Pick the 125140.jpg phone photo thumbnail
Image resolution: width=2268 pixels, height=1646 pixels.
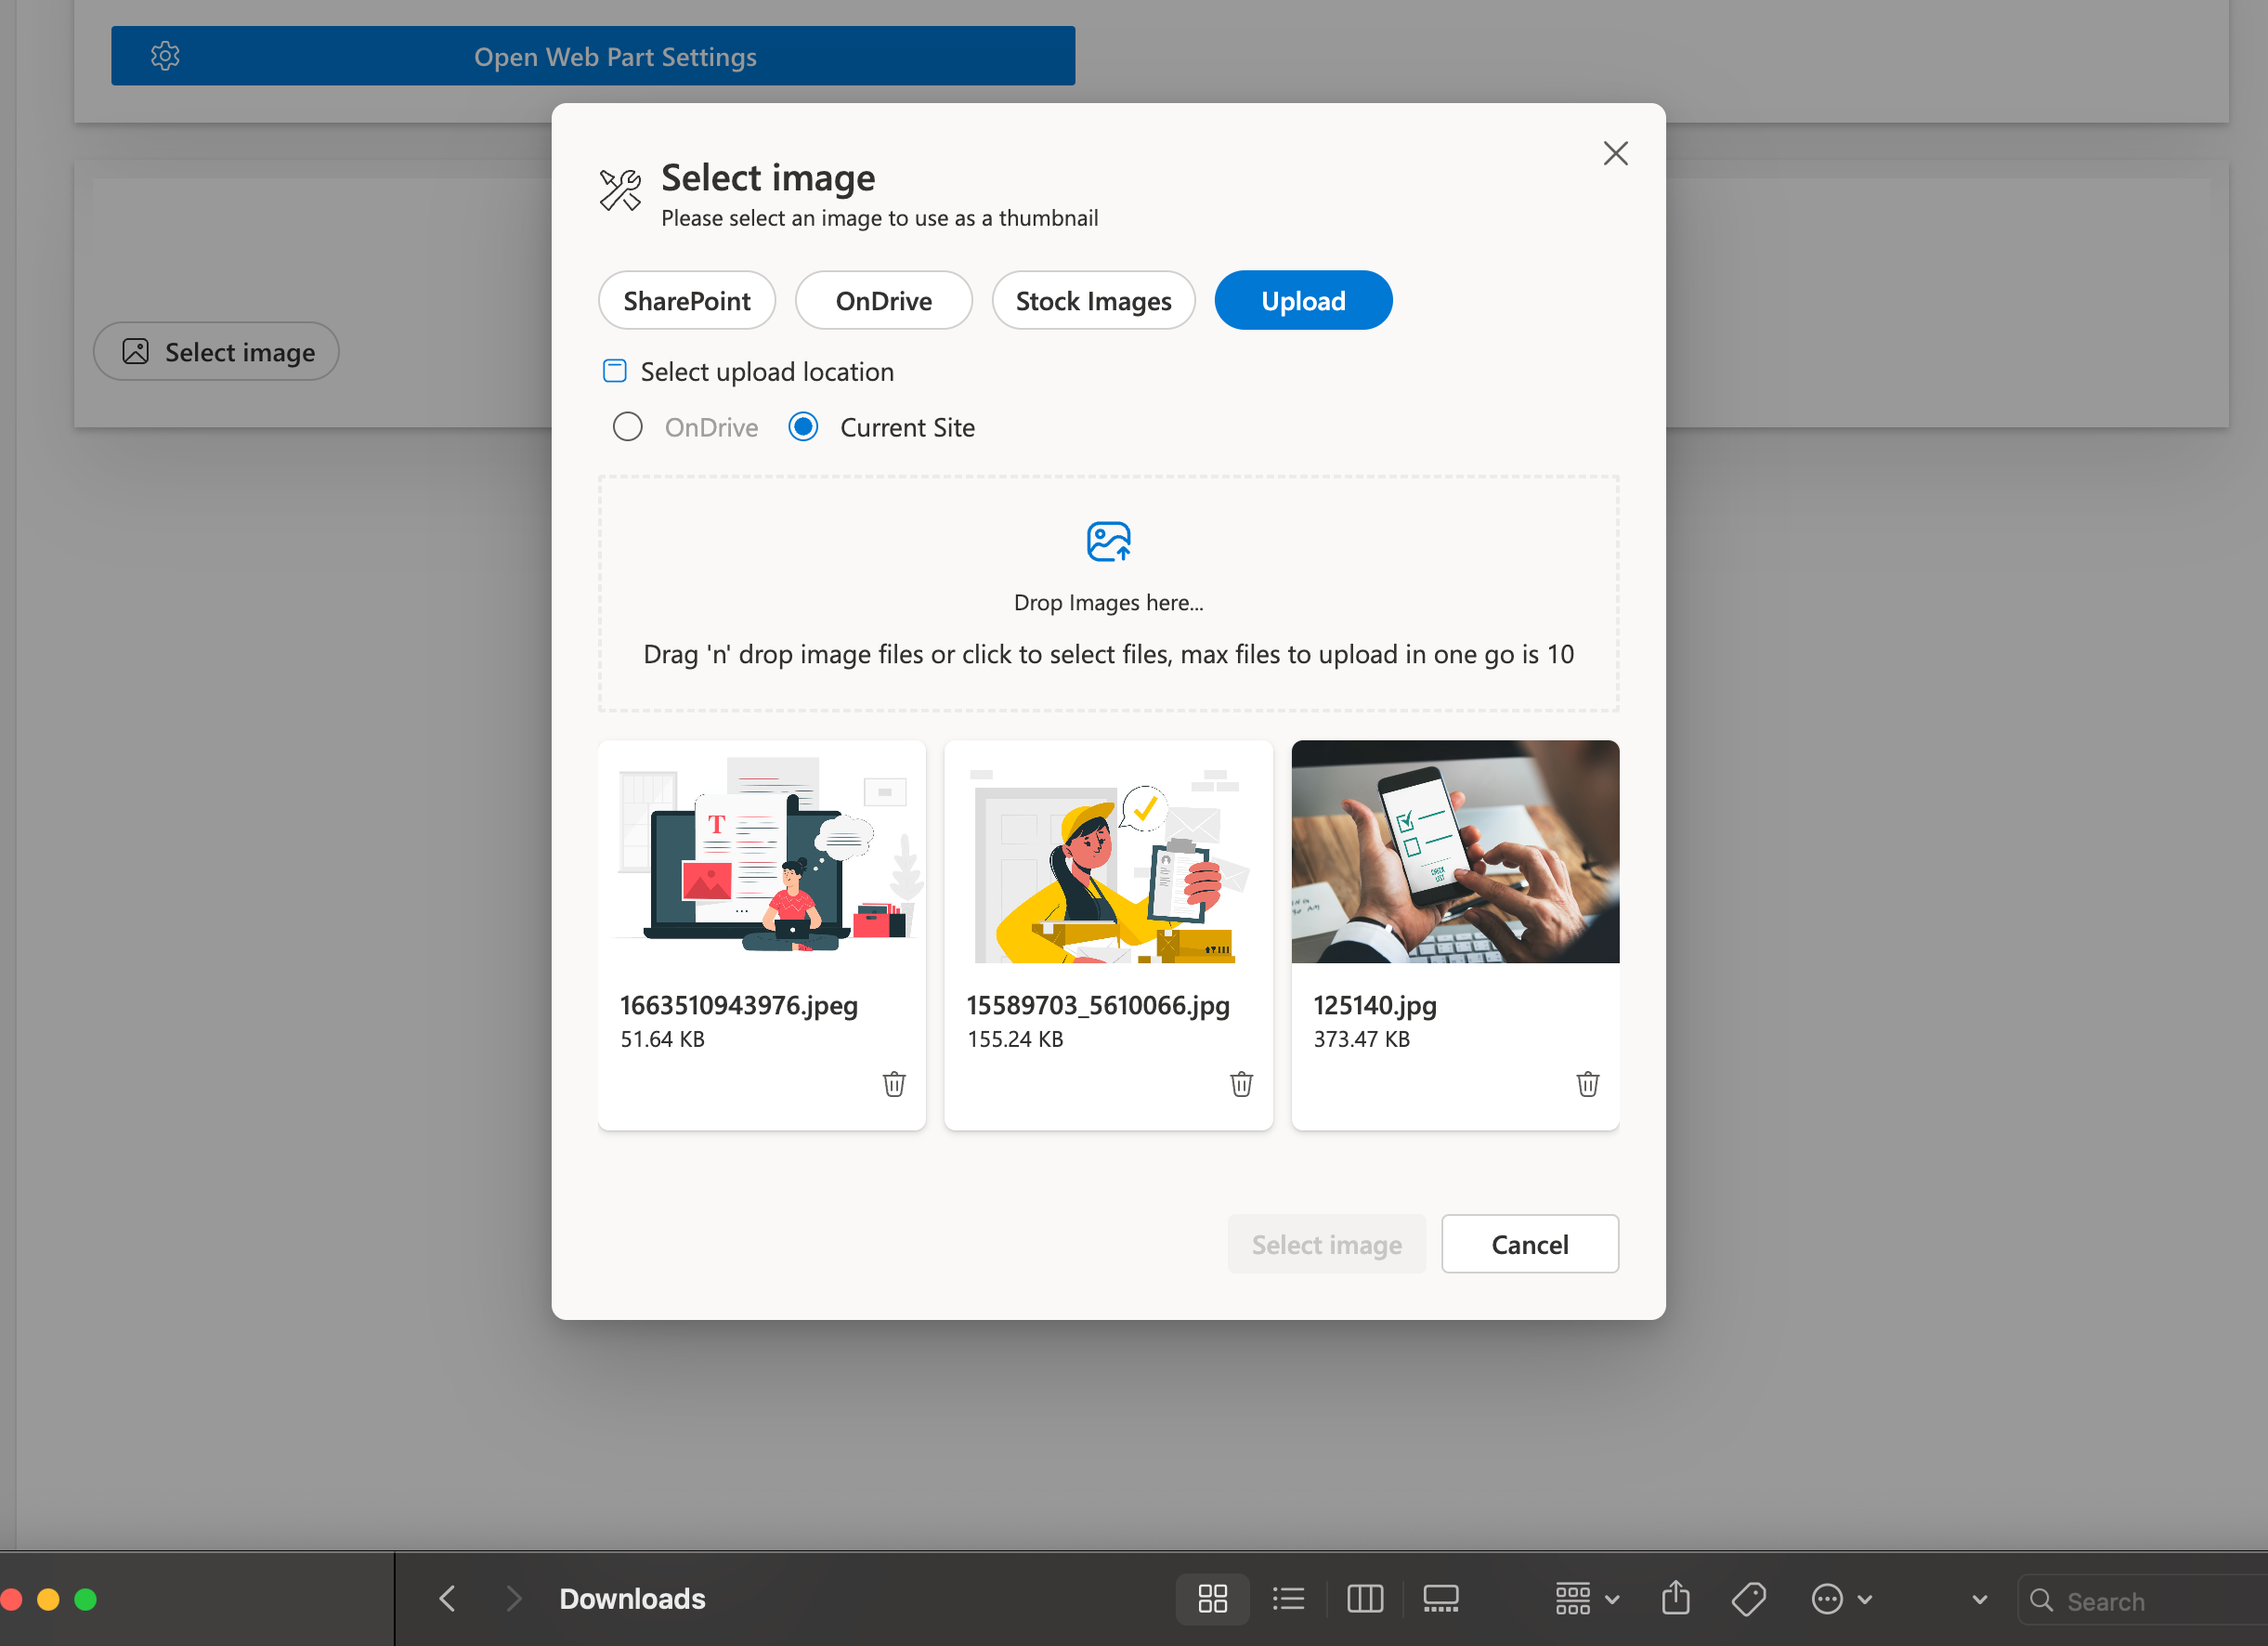(1454, 852)
